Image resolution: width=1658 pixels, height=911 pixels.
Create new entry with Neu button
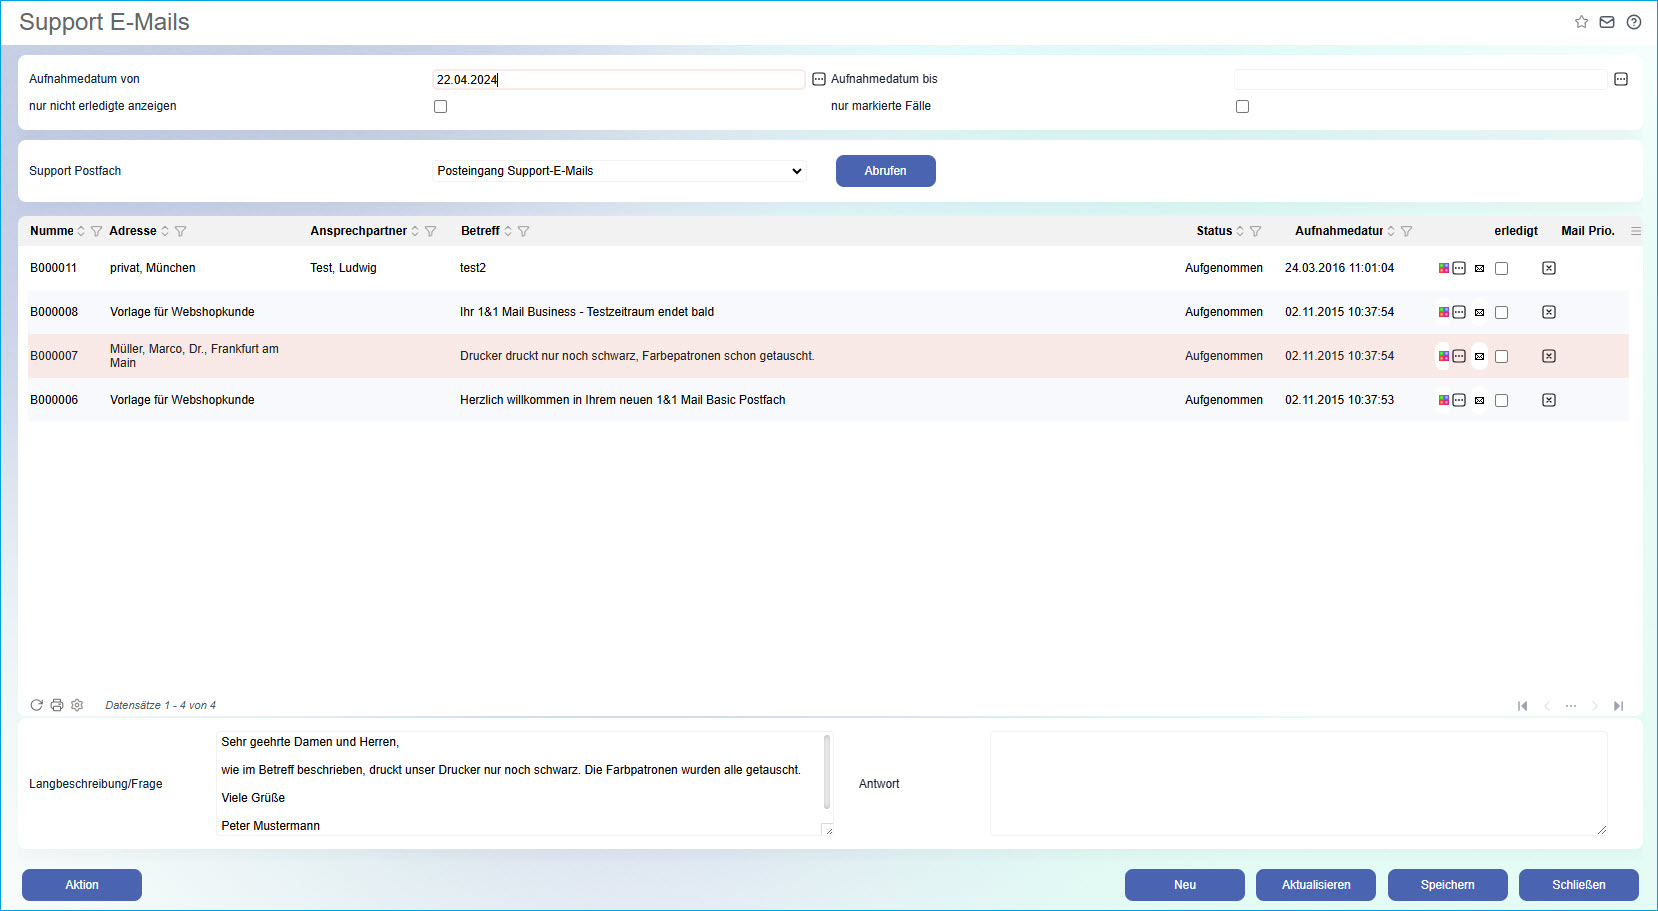click(x=1185, y=885)
